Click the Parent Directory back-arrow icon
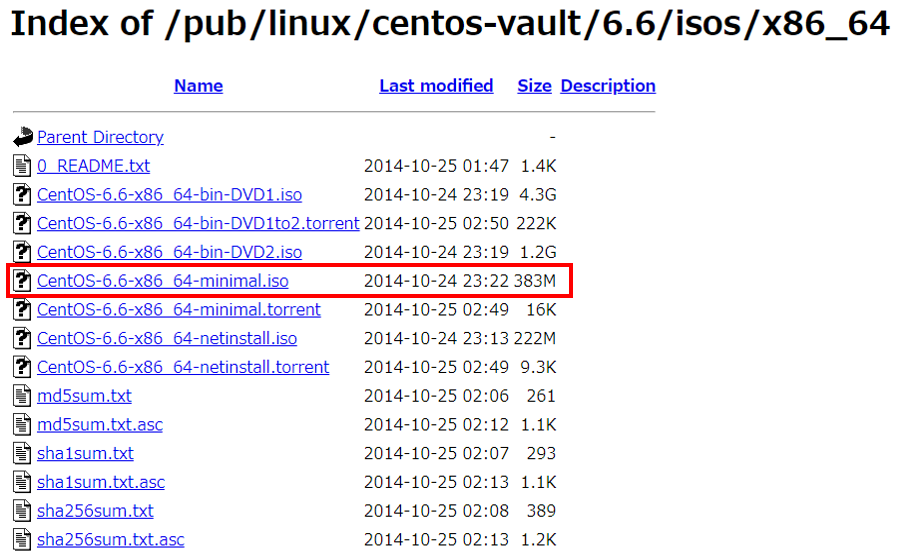 22,137
